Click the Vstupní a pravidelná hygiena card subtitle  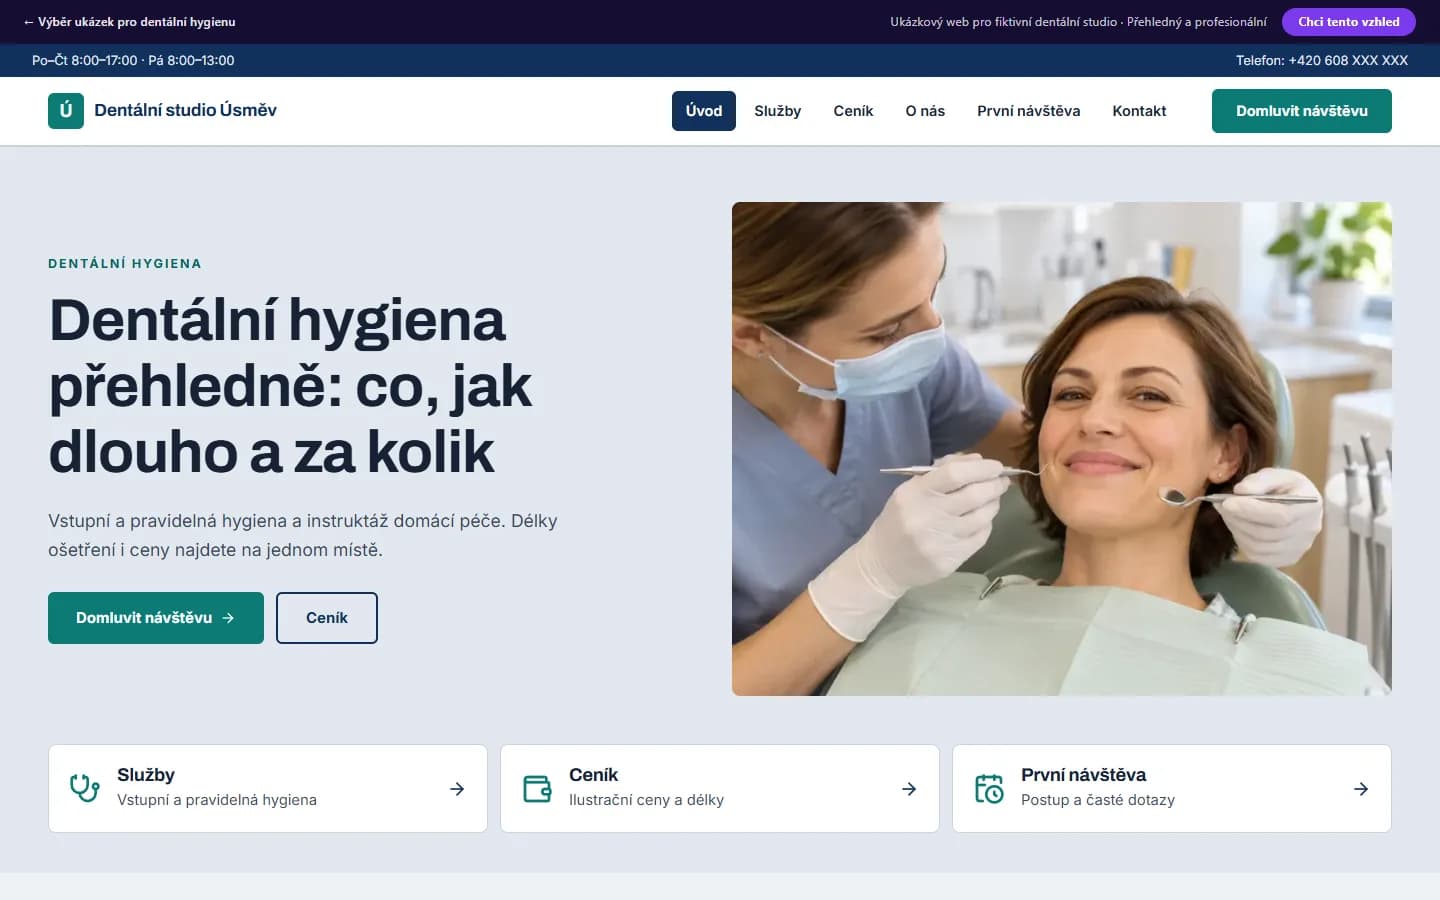pyautogui.click(x=217, y=800)
